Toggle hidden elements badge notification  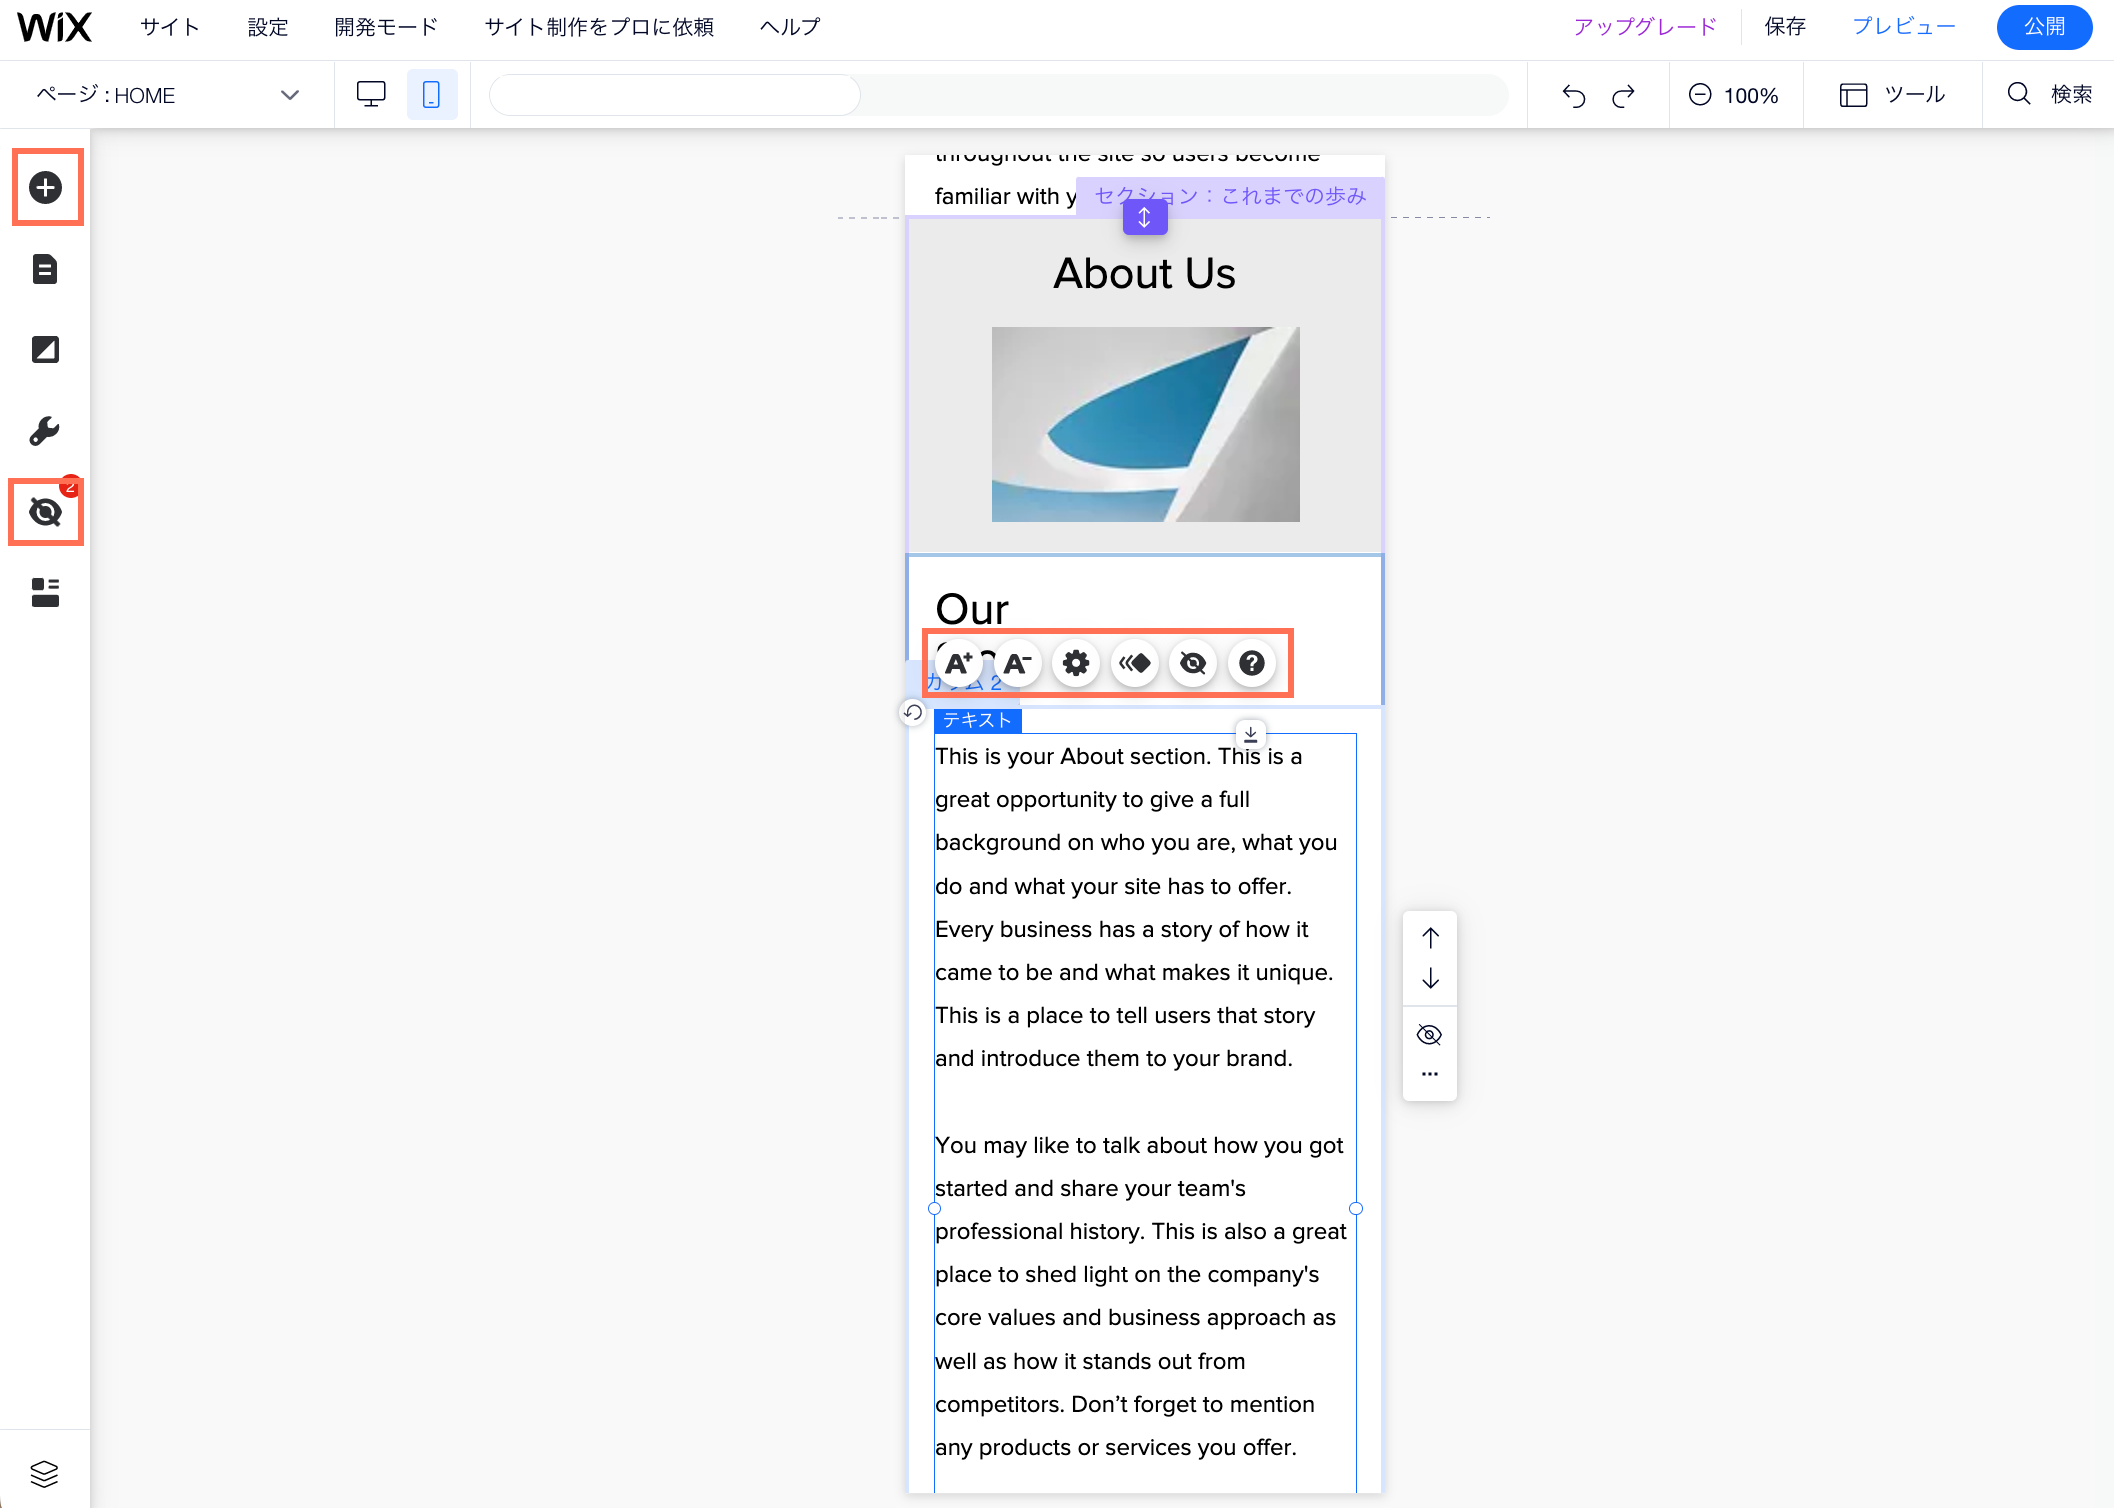point(69,488)
